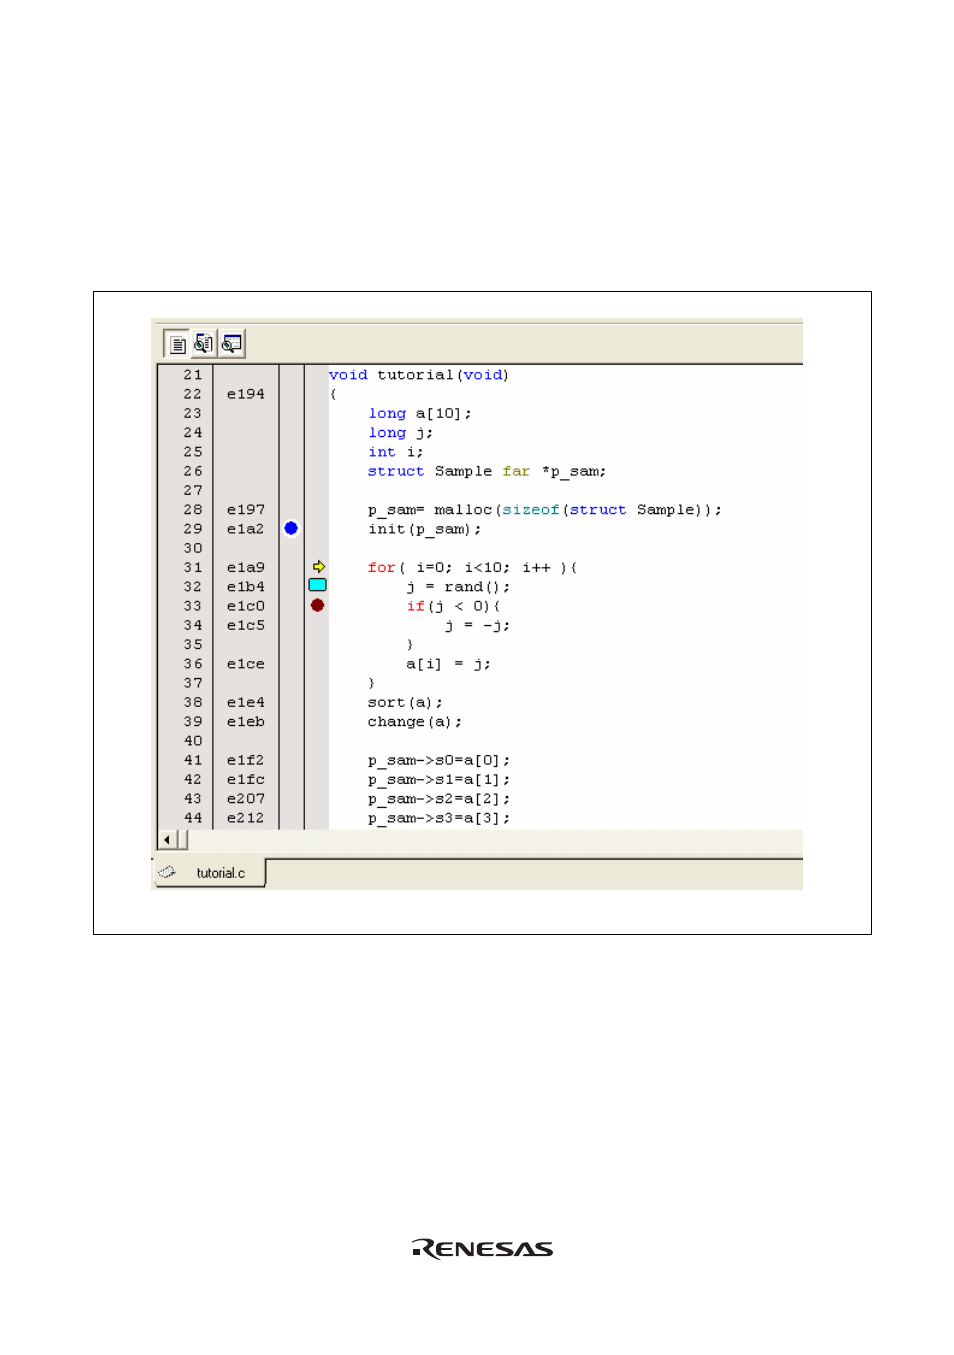Click the 'void tutorial(void)' line
Image resolution: width=954 pixels, height=1355 pixels.
point(419,375)
